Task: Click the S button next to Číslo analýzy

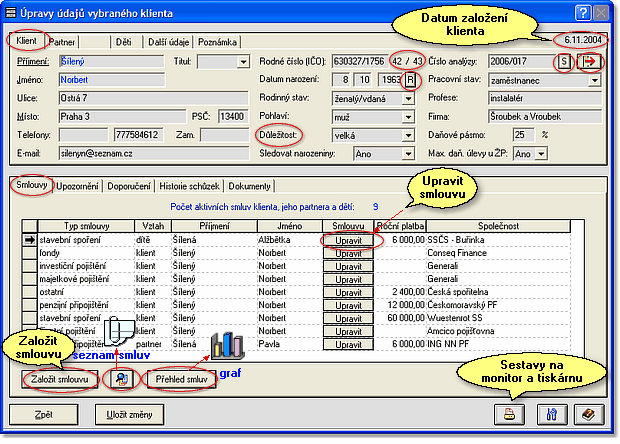Action: point(565,62)
